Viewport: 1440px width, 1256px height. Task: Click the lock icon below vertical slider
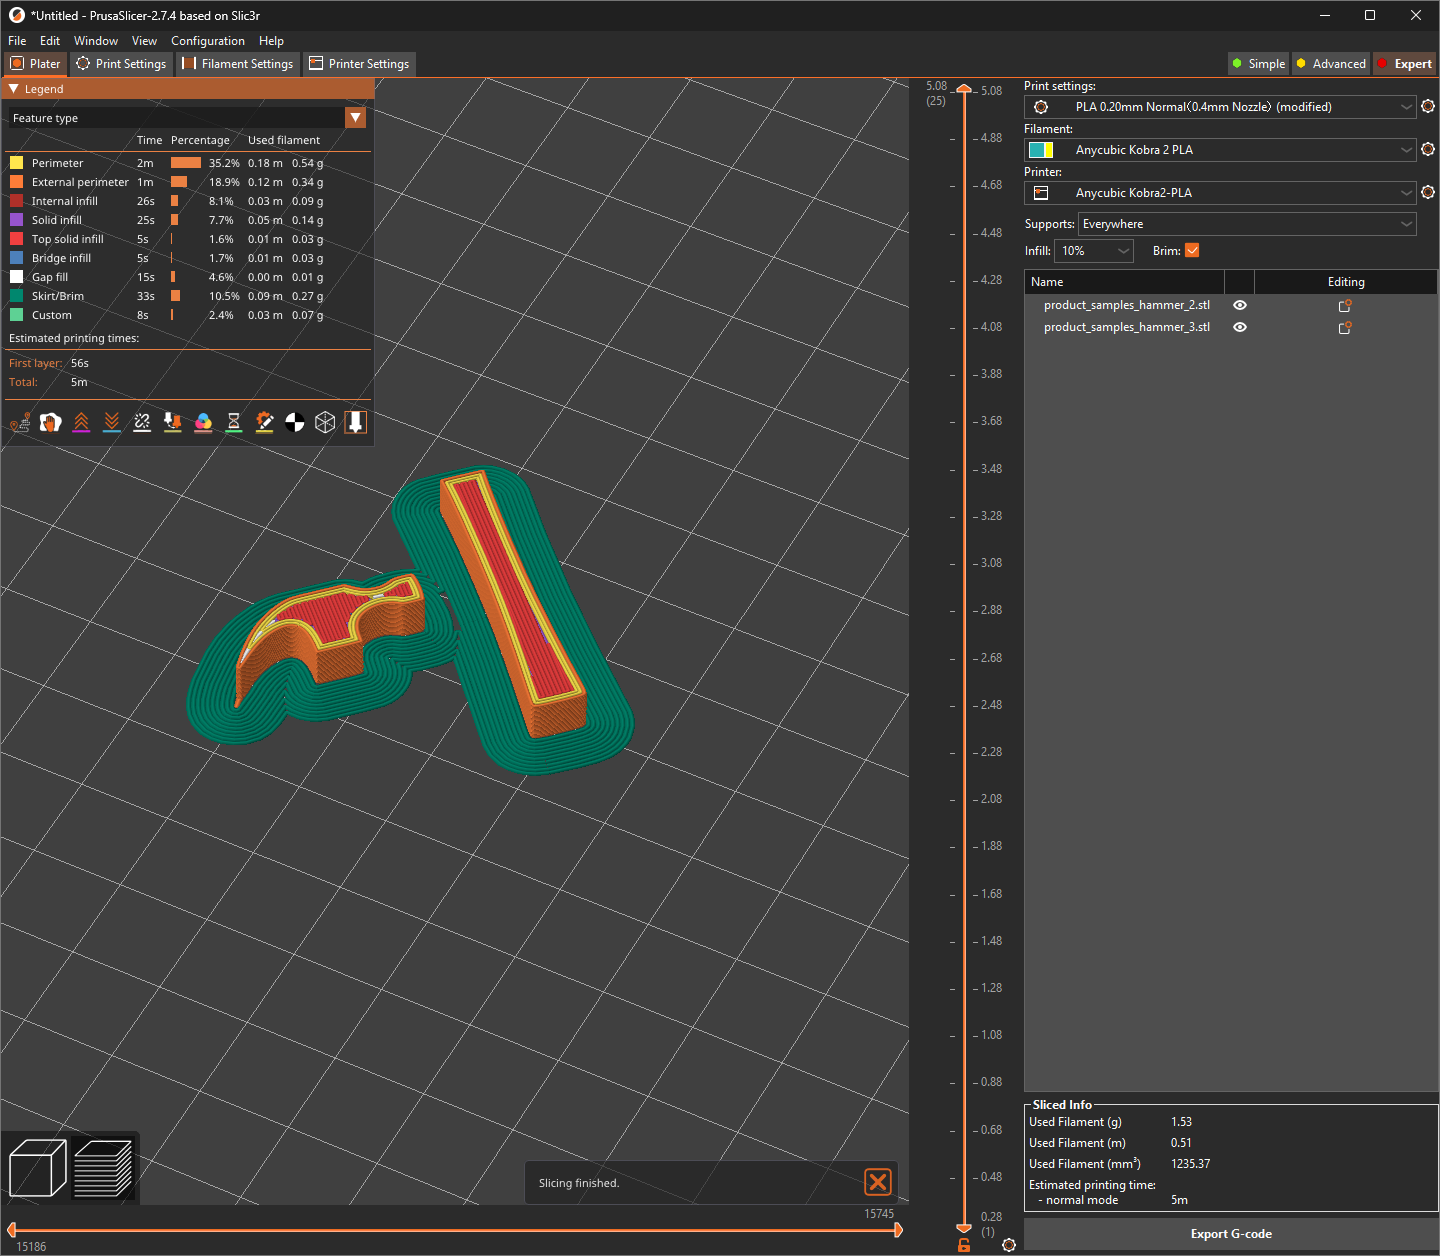(x=964, y=1245)
